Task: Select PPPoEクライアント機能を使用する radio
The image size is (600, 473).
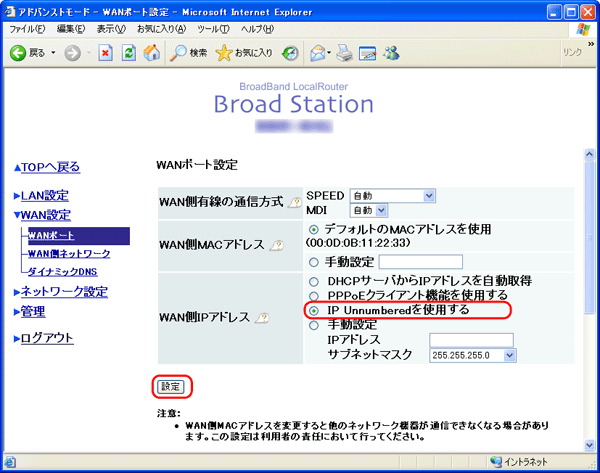Action: pyautogui.click(x=313, y=296)
